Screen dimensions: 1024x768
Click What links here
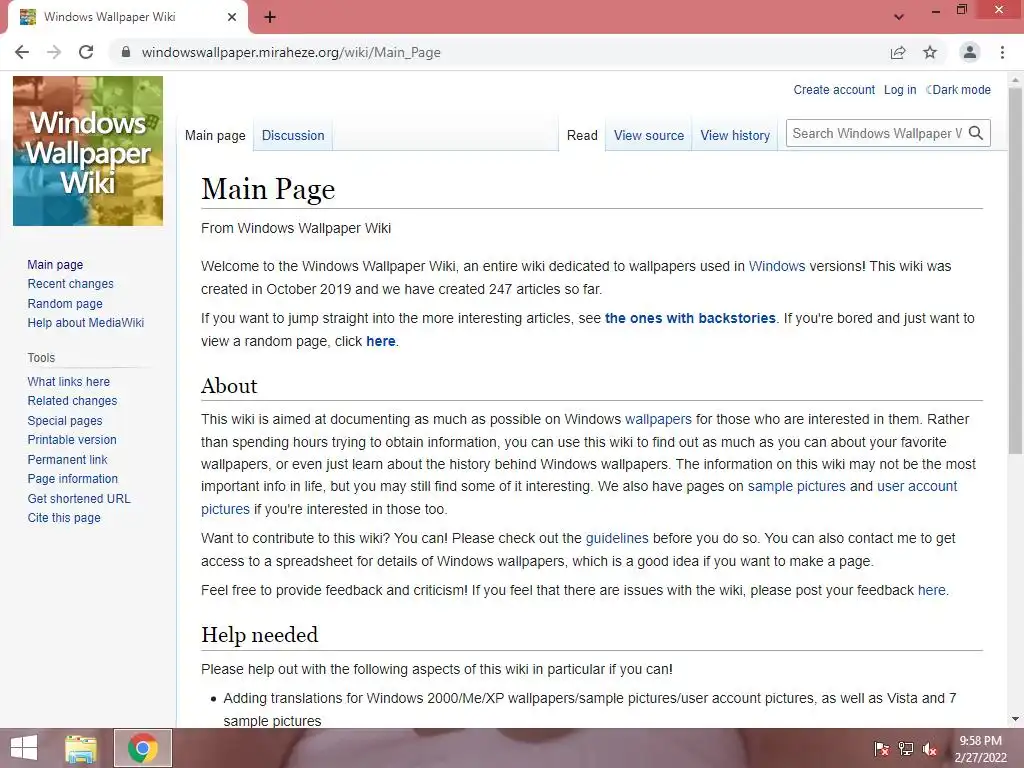click(x=69, y=381)
